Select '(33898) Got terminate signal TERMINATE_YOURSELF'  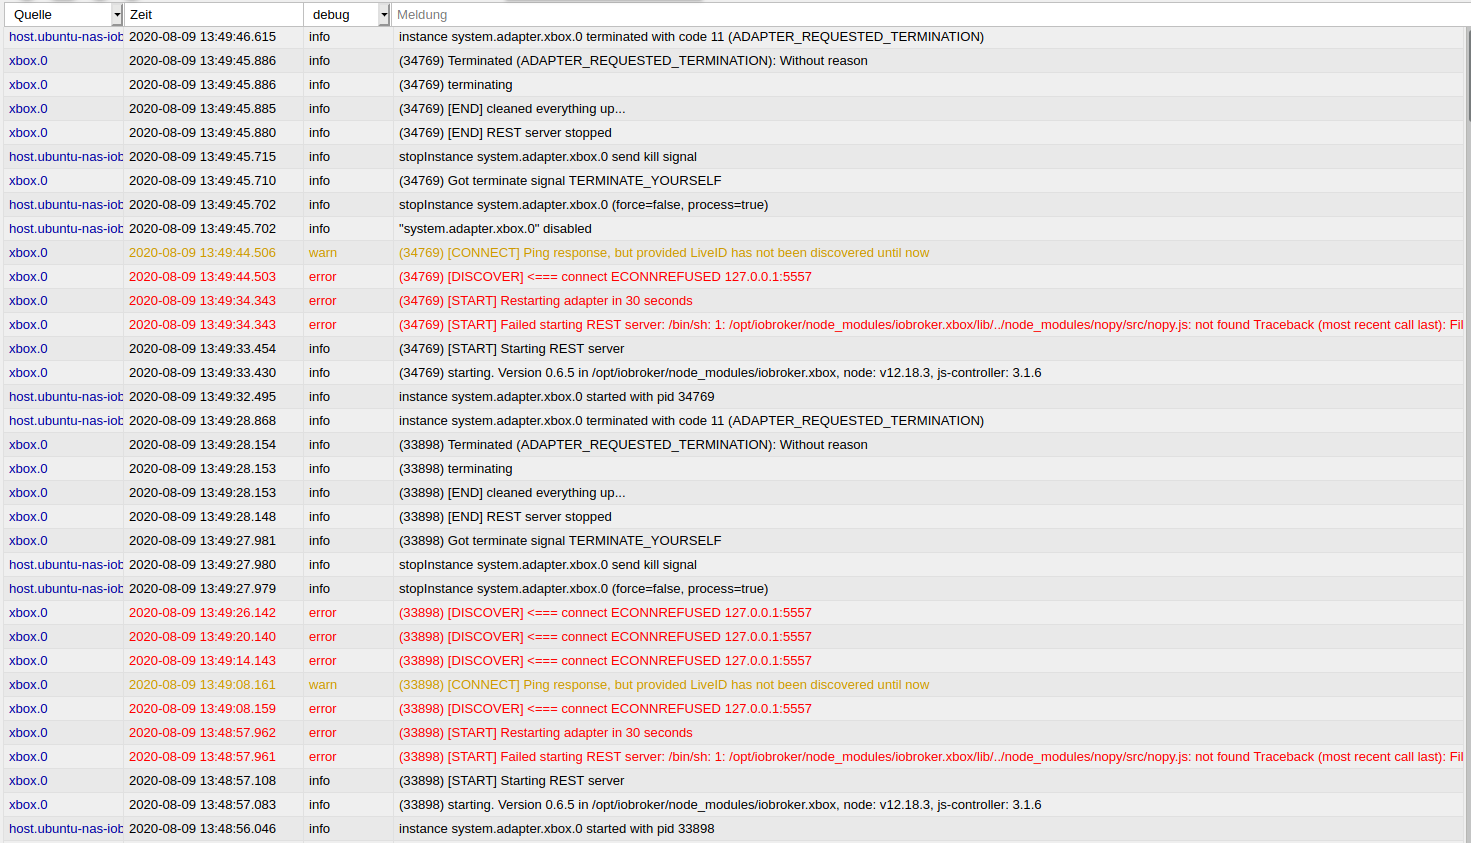click(560, 541)
